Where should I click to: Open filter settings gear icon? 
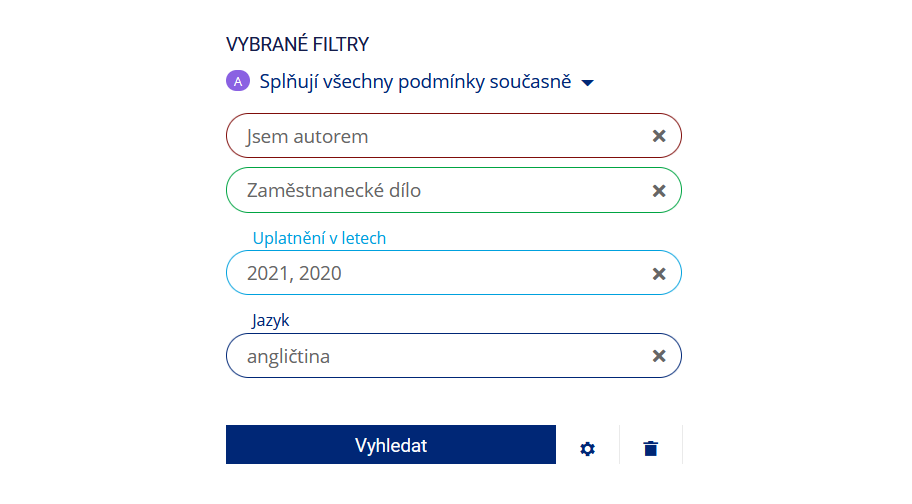pos(587,449)
